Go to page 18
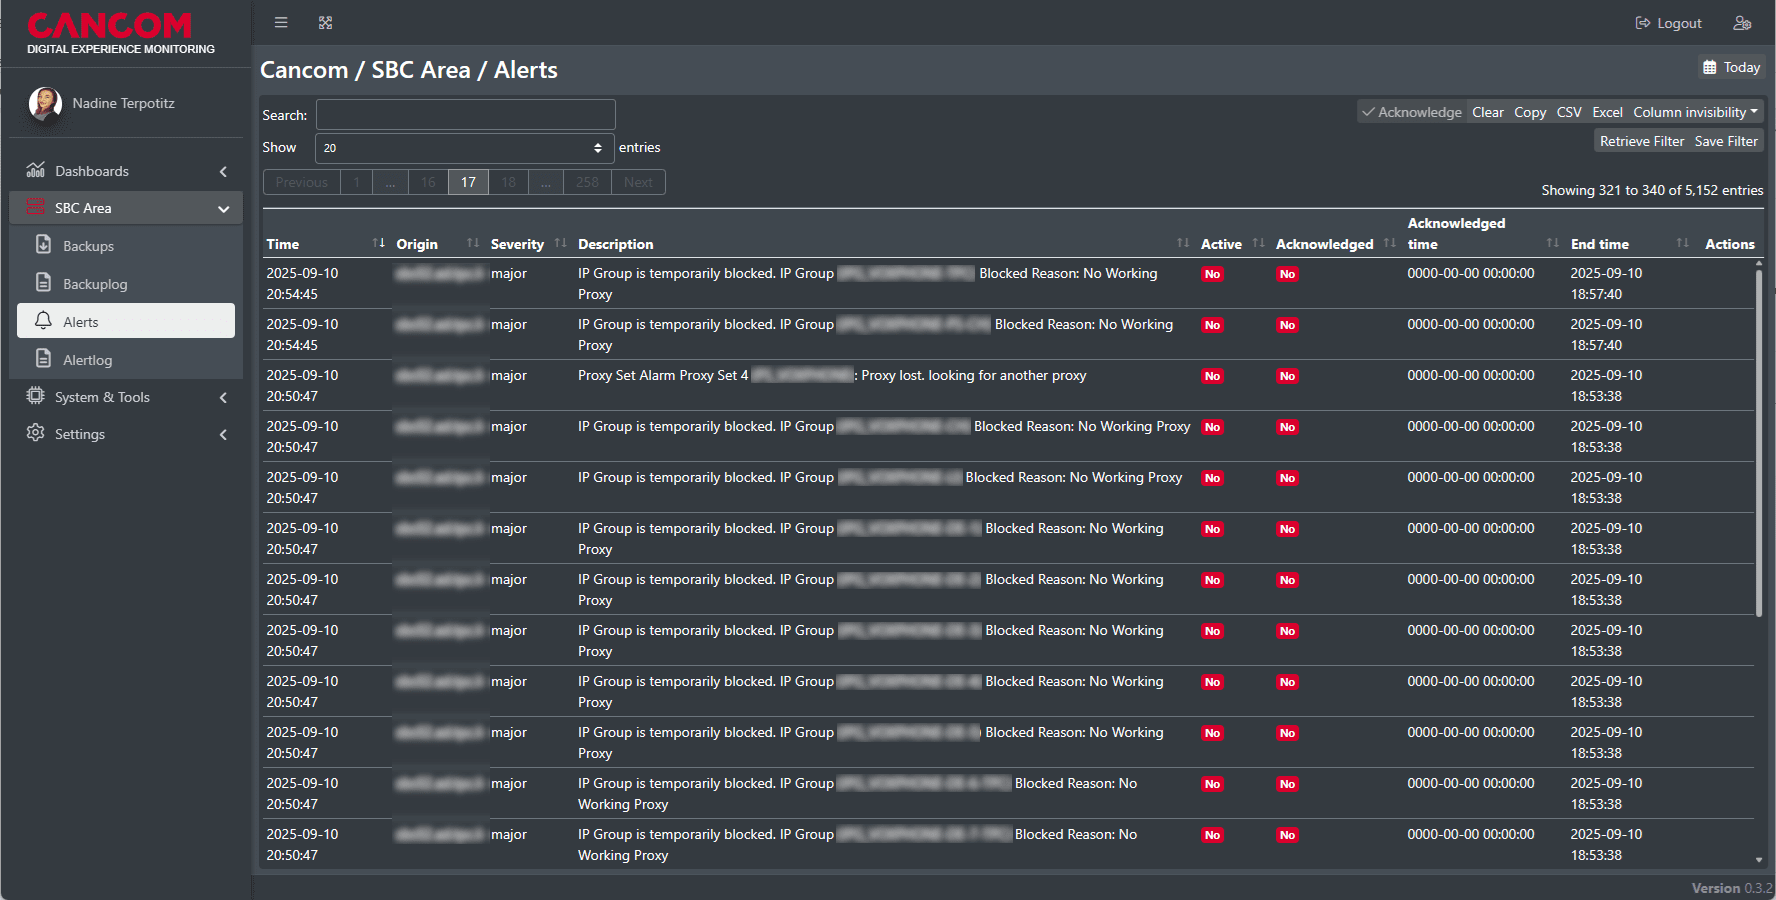 [508, 182]
